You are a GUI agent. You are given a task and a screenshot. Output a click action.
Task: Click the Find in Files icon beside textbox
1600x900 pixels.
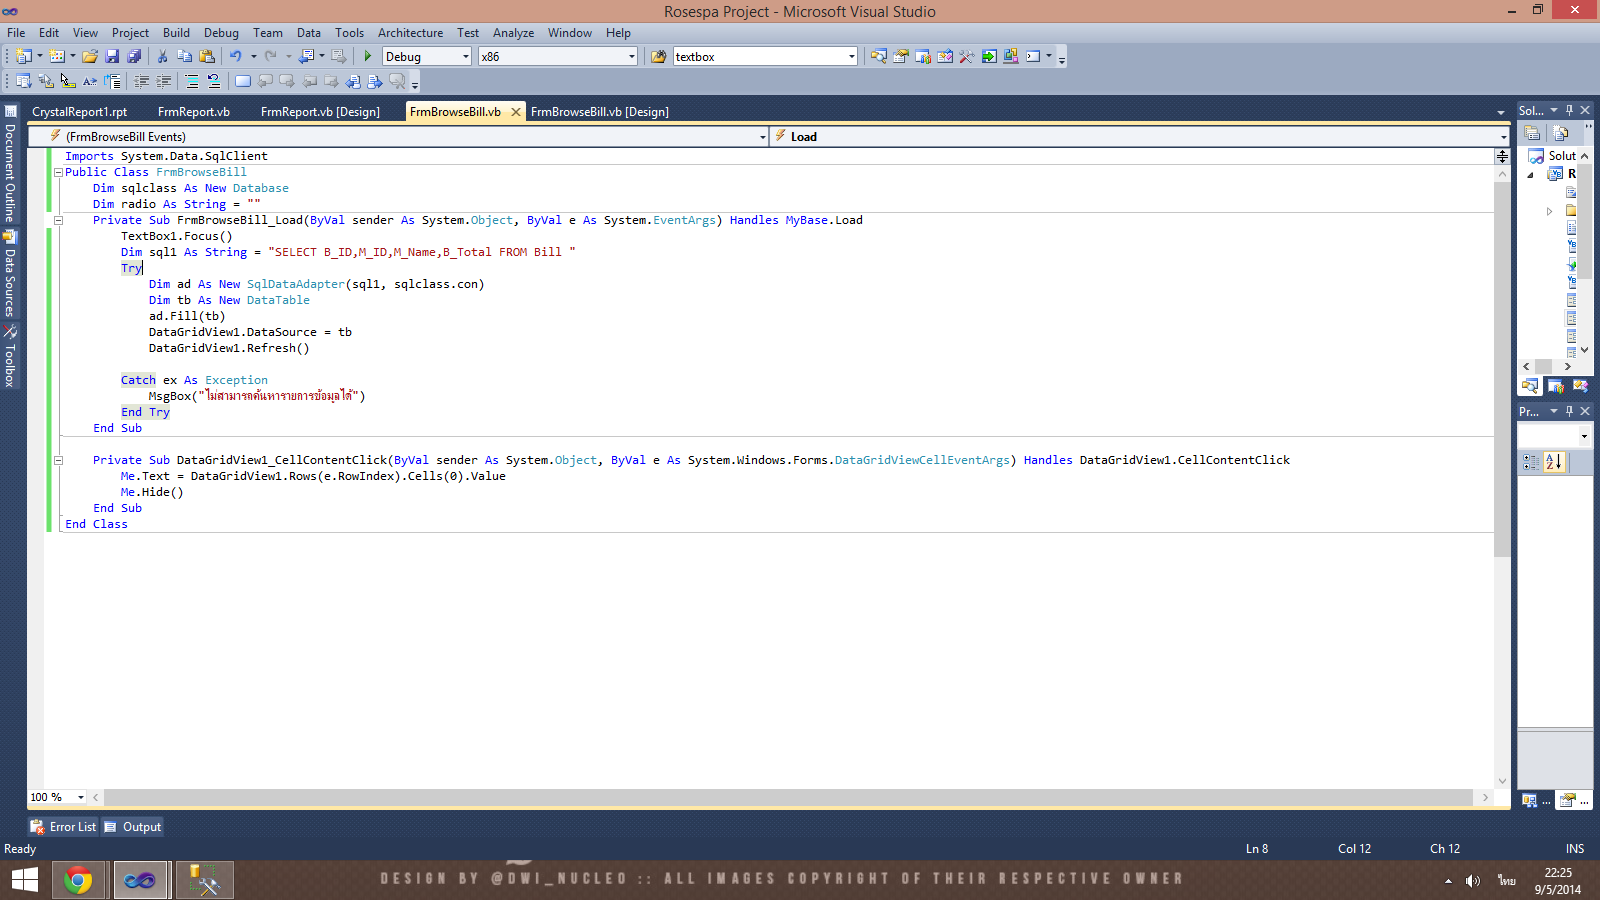point(659,56)
